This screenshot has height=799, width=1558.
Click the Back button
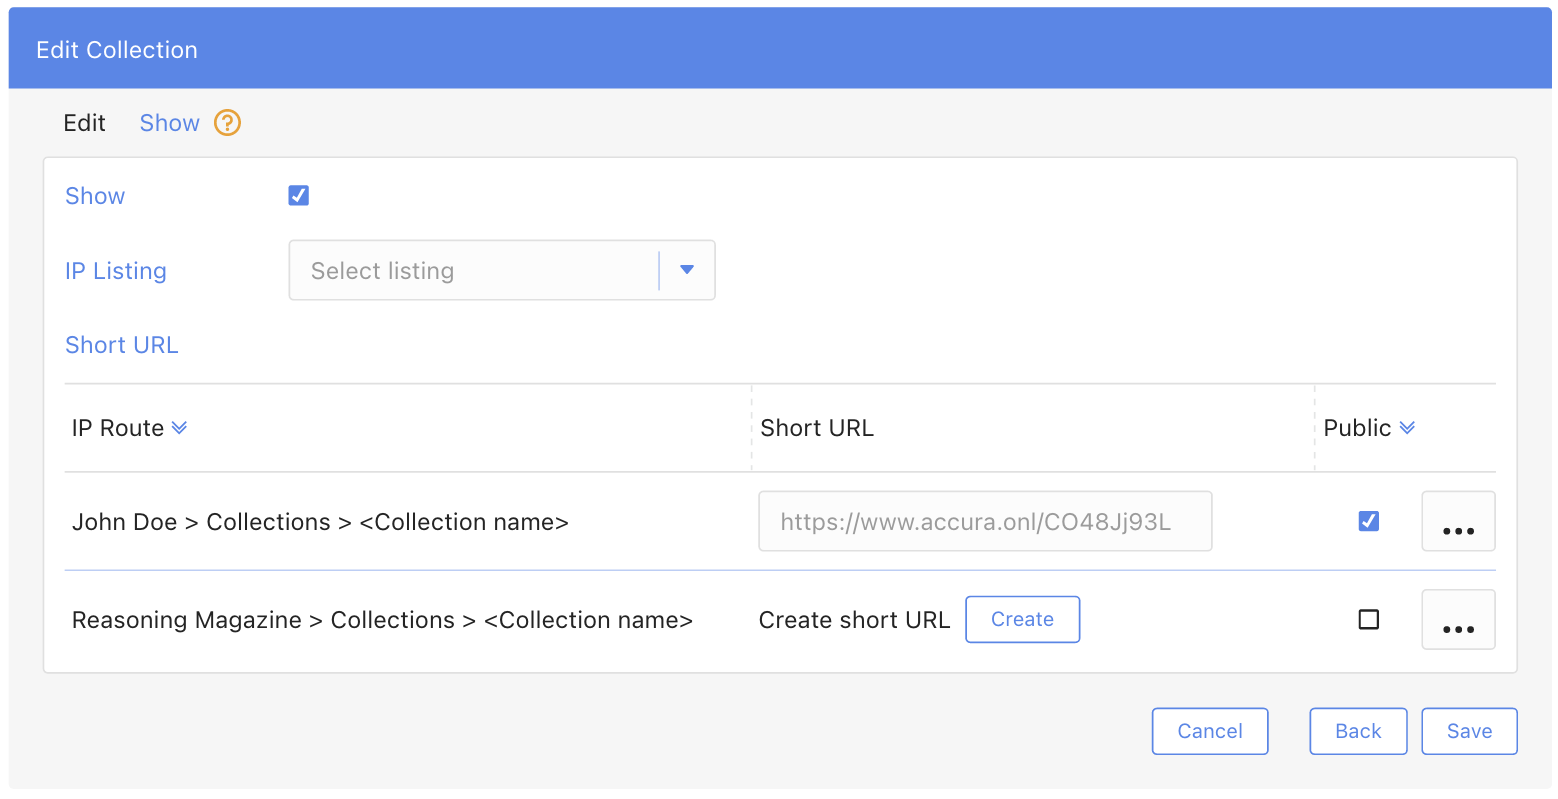pyautogui.click(x=1358, y=731)
